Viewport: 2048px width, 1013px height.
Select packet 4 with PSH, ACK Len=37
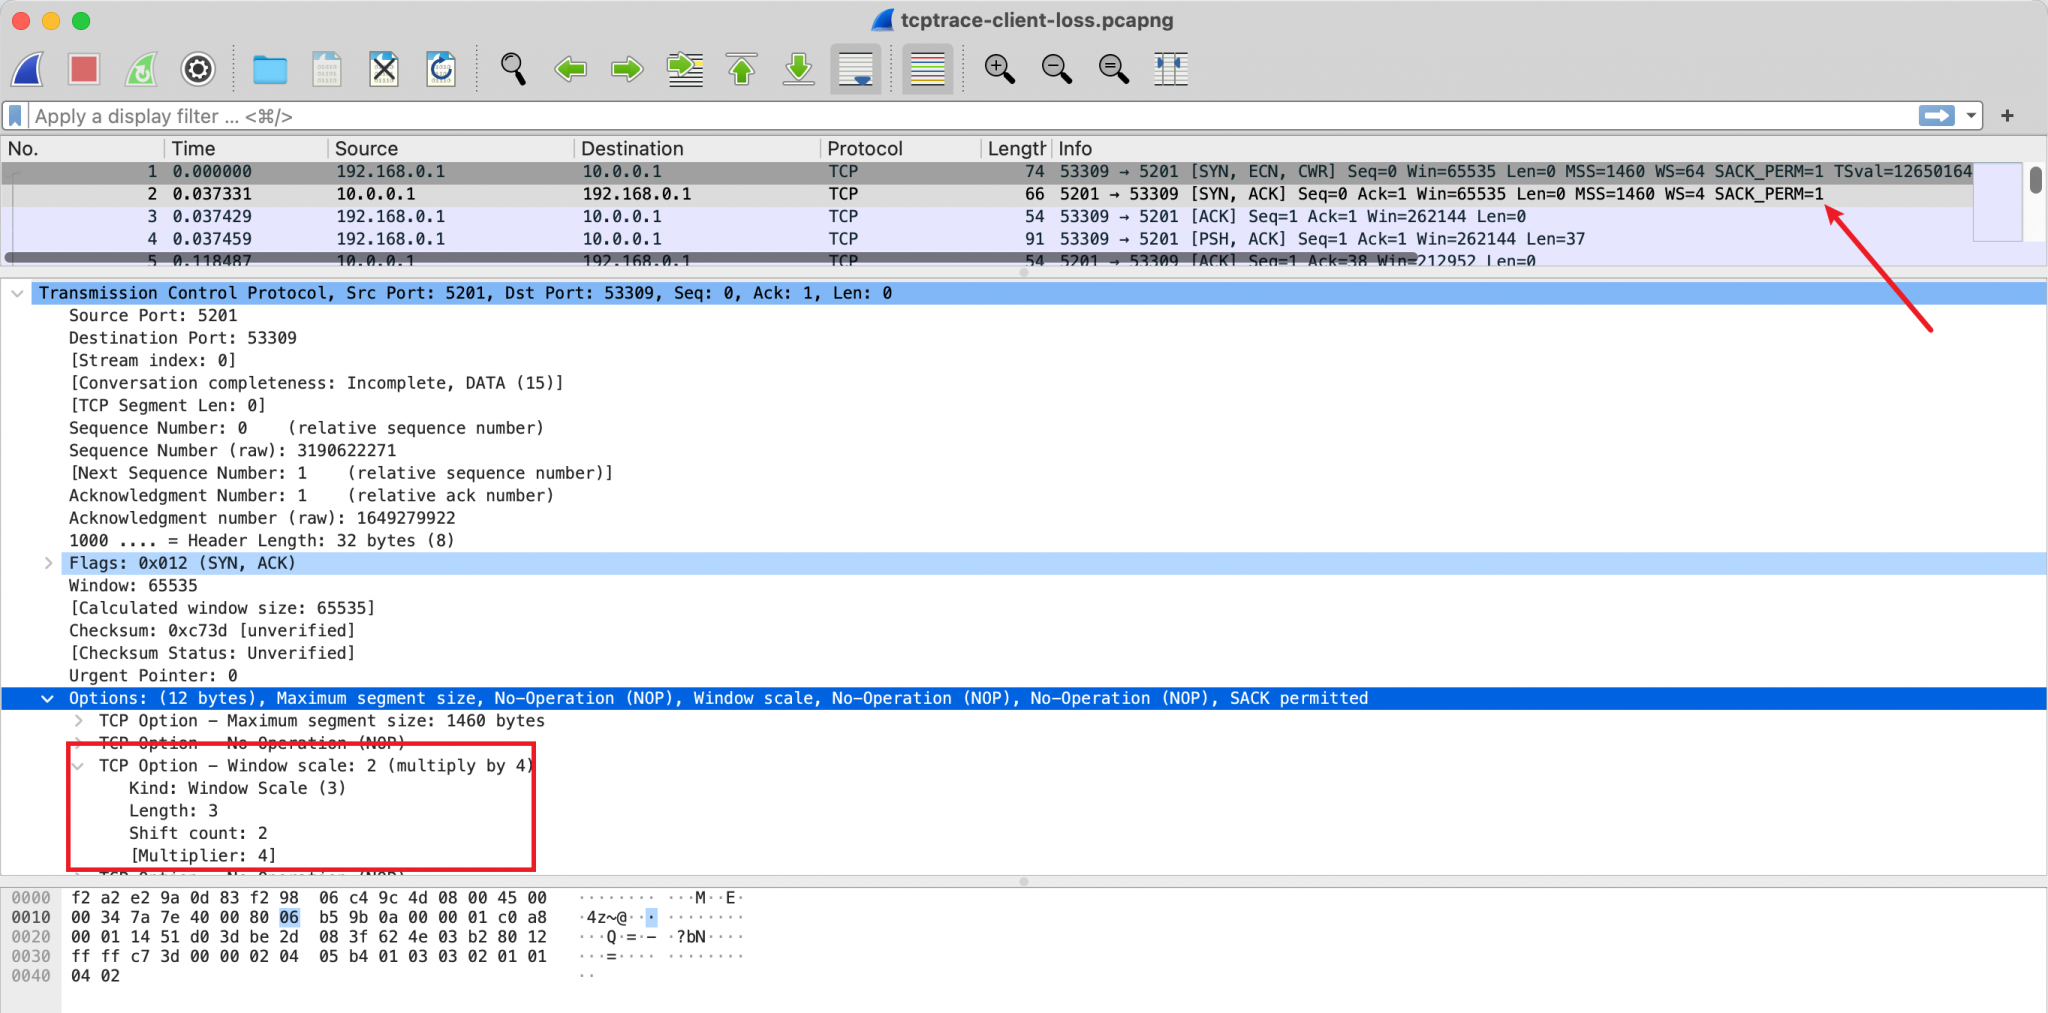[987, 239]
